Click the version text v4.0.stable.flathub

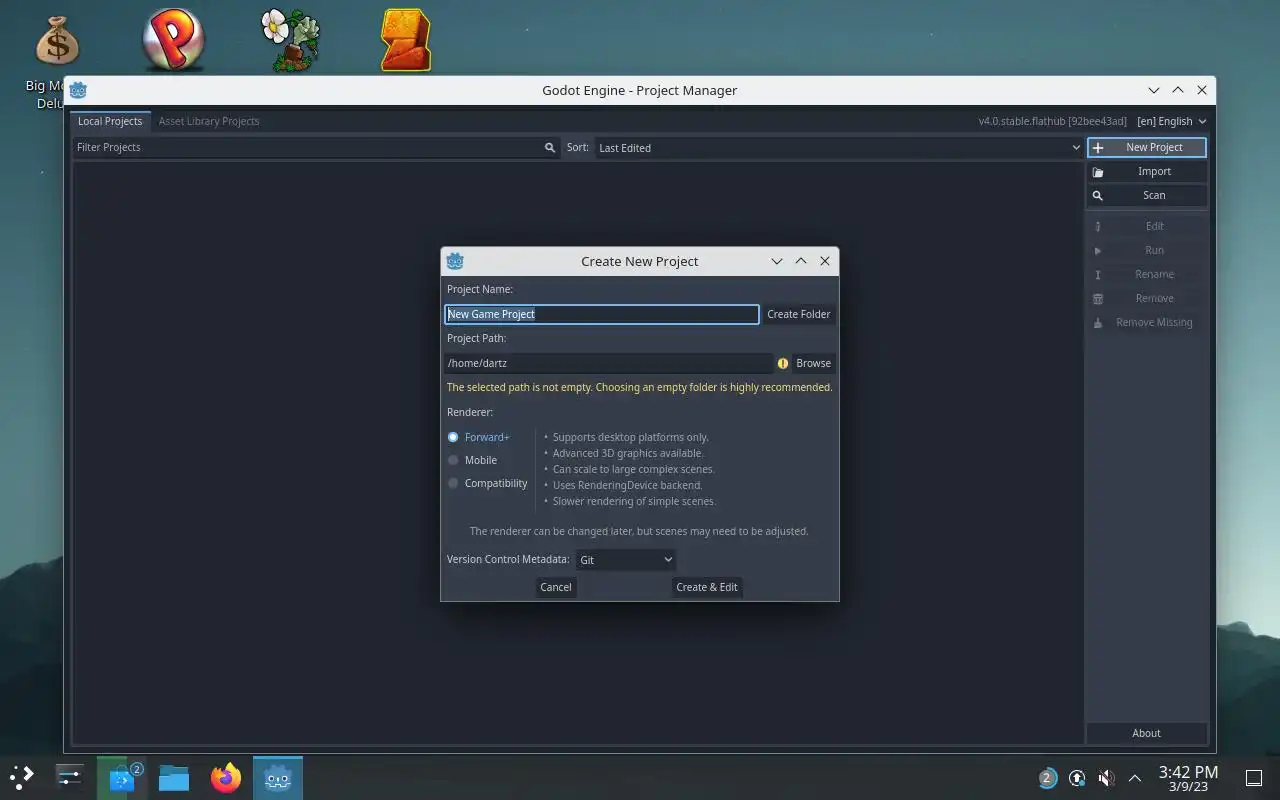point(1052,121)
